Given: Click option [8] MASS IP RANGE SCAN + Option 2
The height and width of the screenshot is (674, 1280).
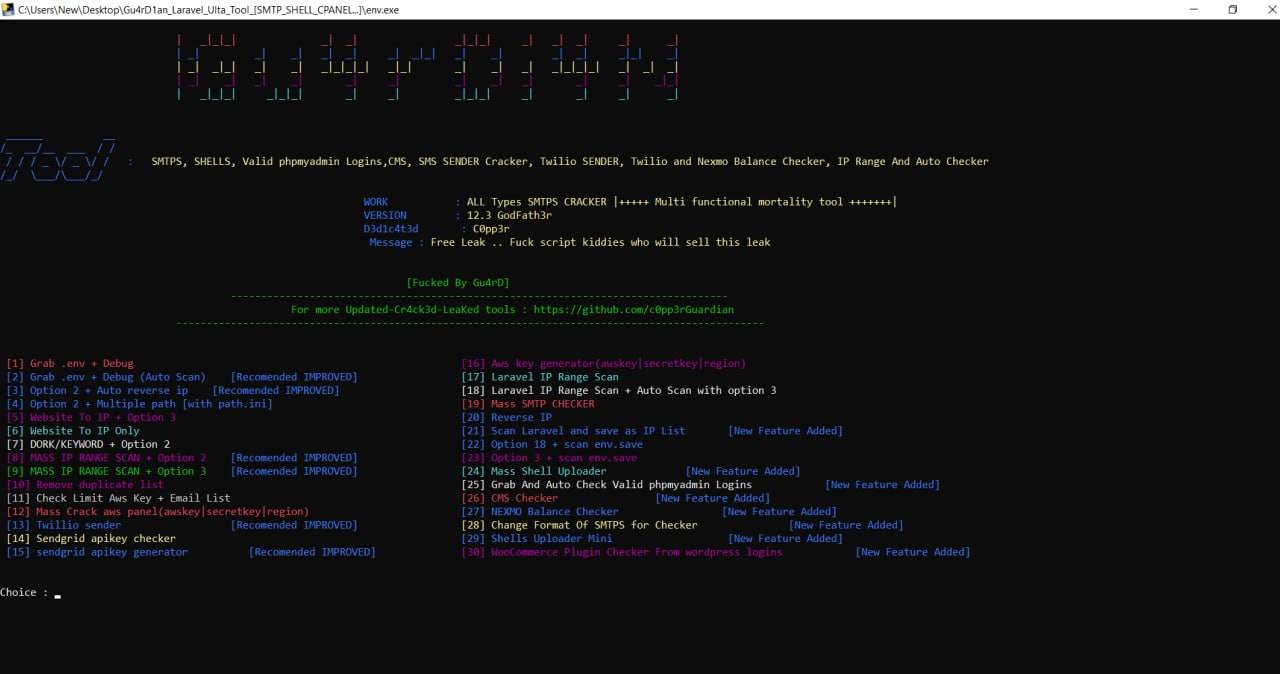Looking at the screenshot, I should click(x=106, y=458).
